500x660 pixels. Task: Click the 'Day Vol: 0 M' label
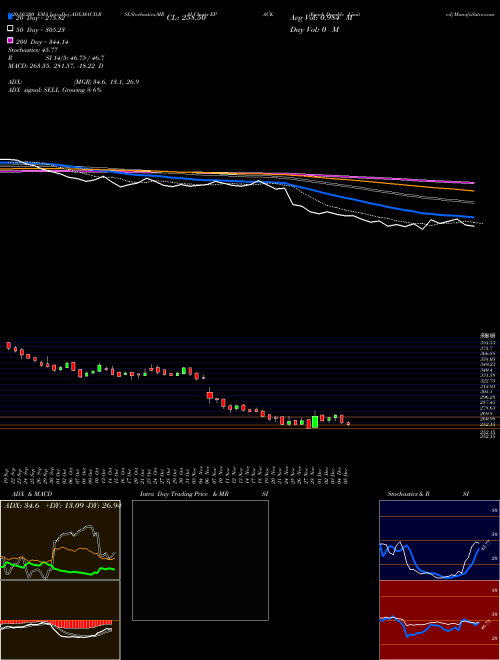[x=314, y=29]
